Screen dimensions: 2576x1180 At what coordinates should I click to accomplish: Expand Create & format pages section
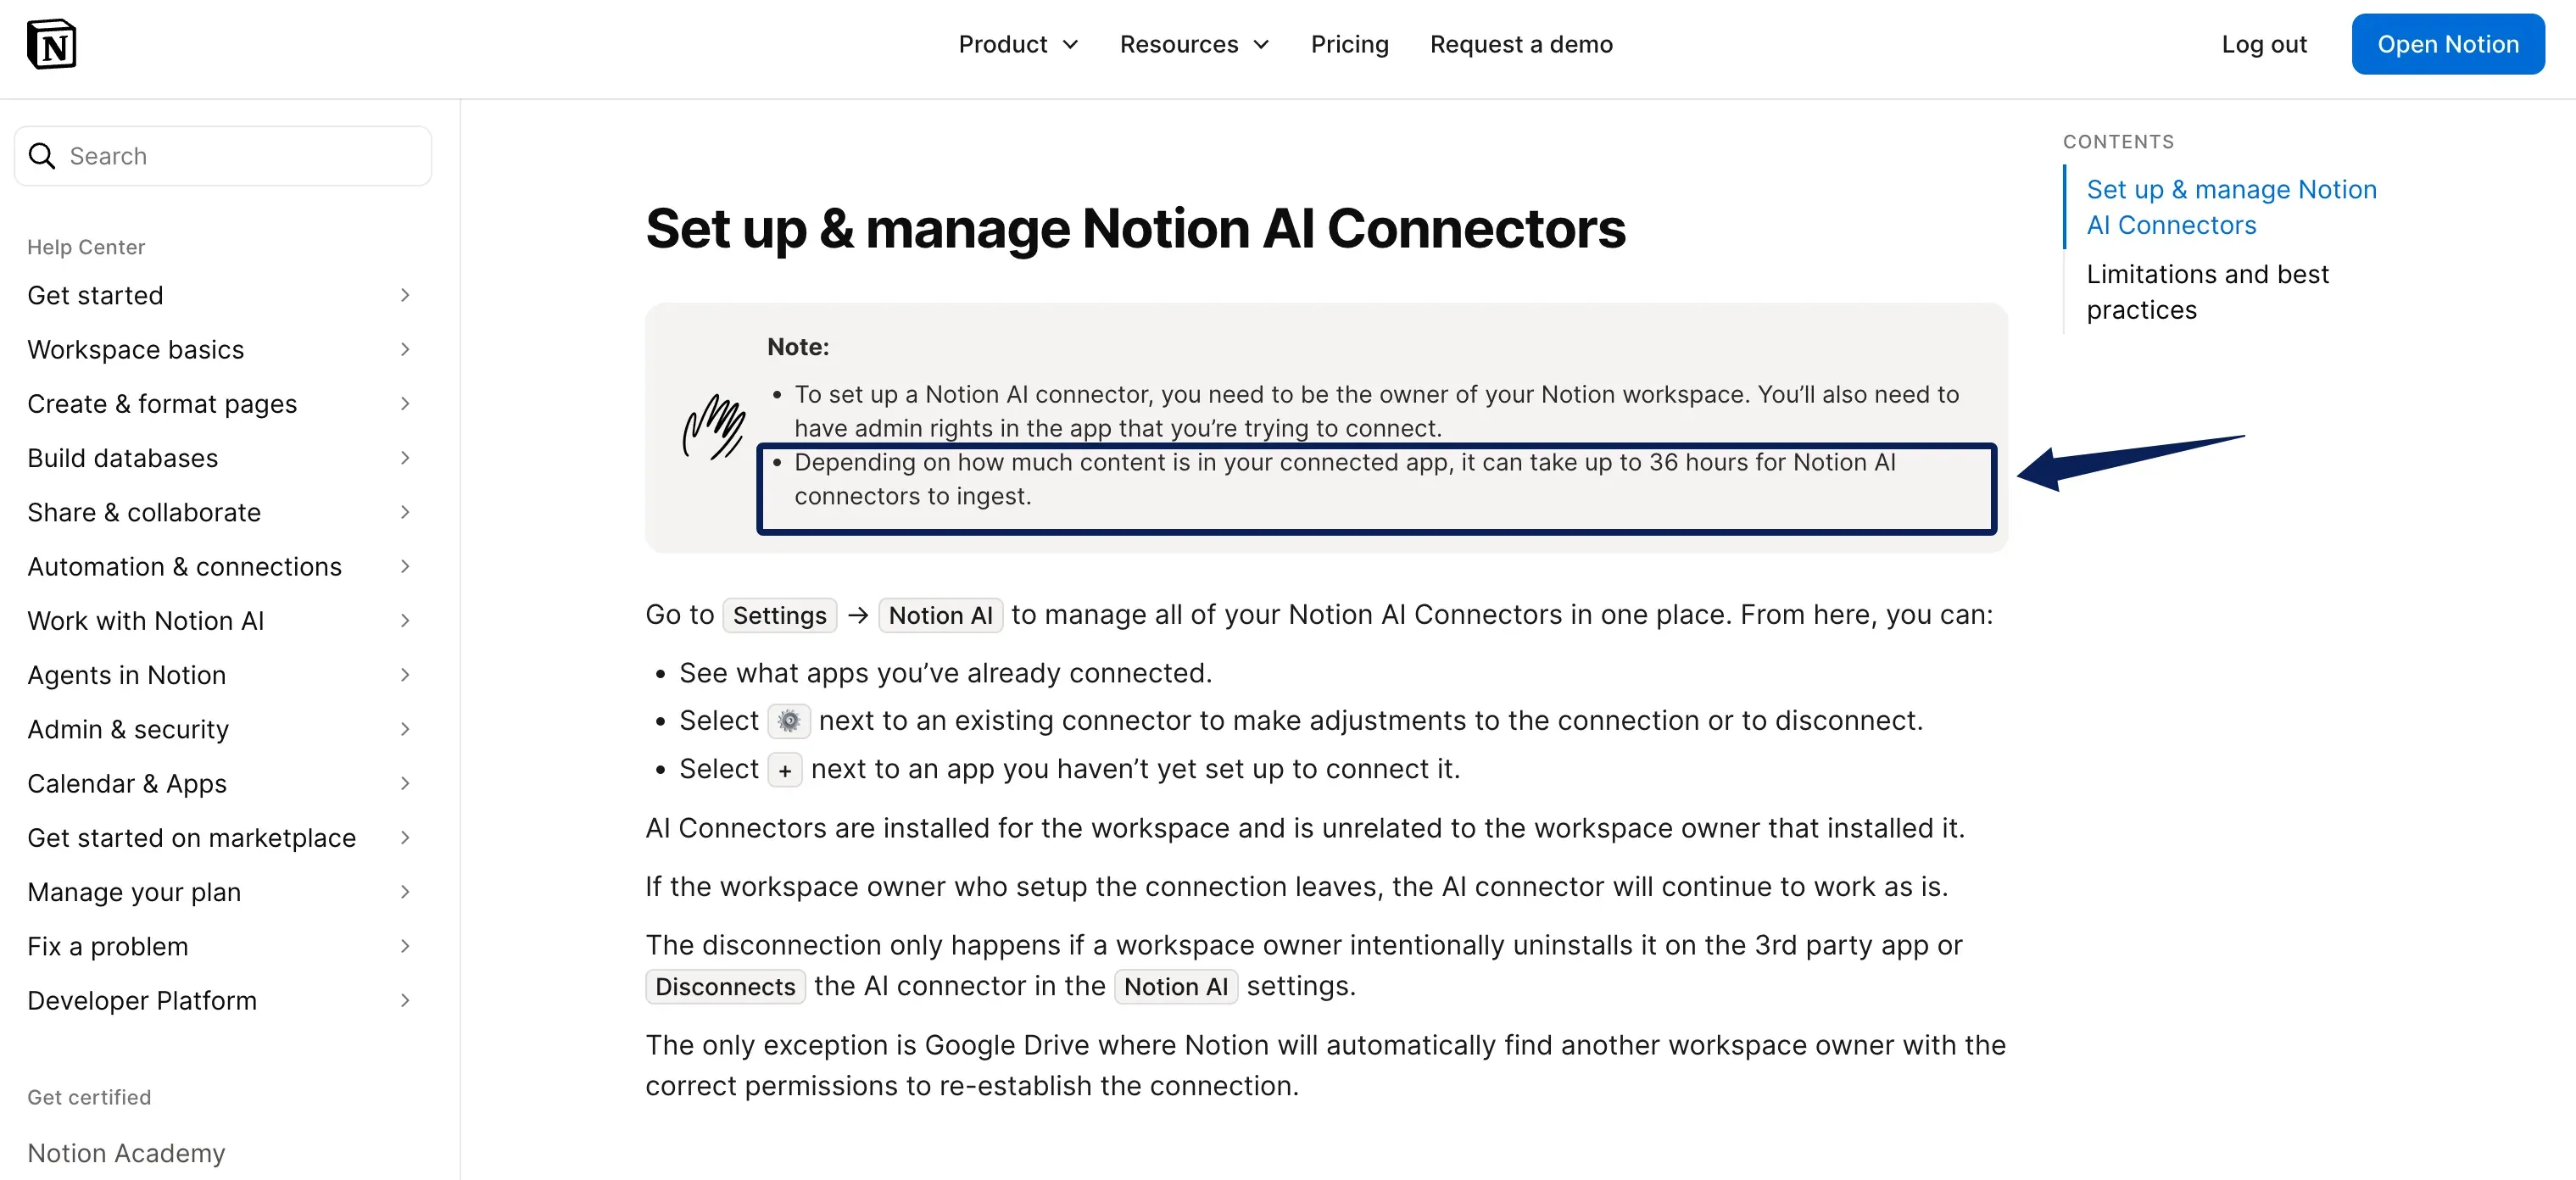point(220,404)
